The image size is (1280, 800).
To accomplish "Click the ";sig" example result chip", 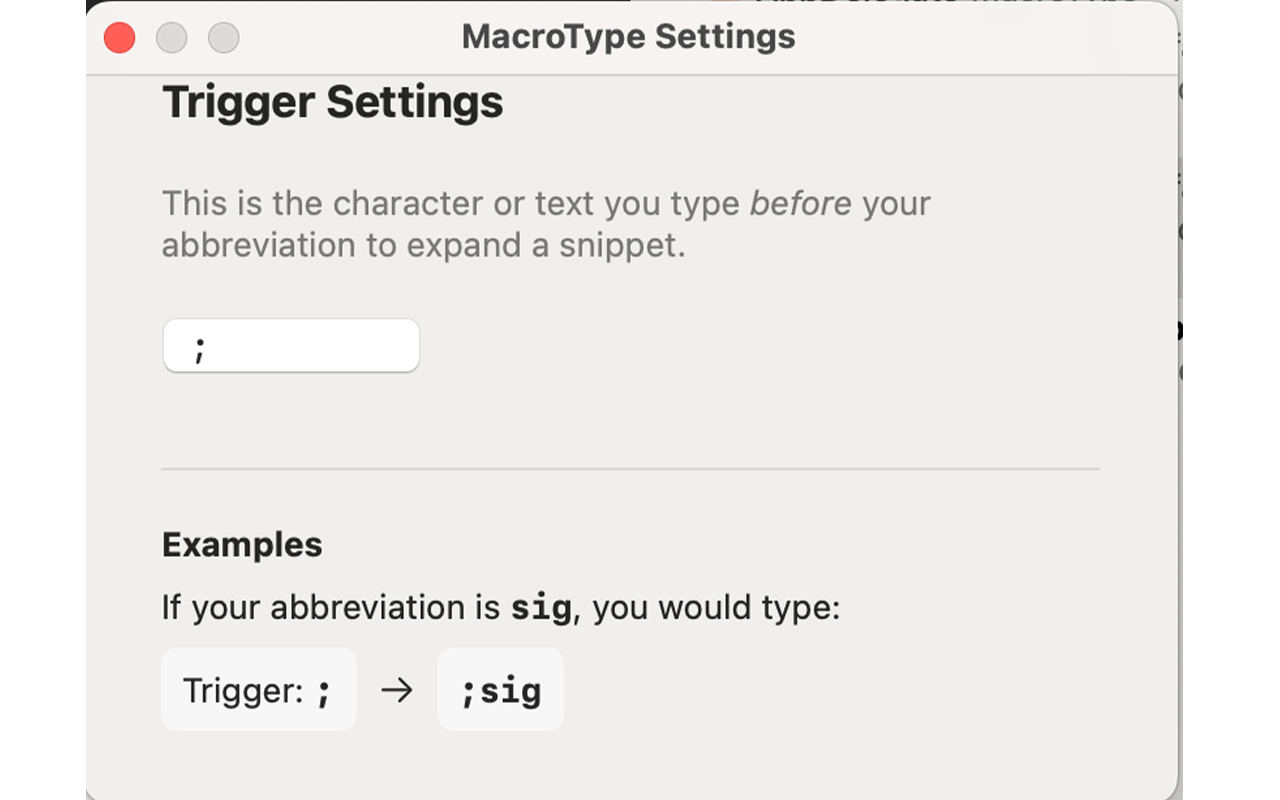I will (500, 690).
